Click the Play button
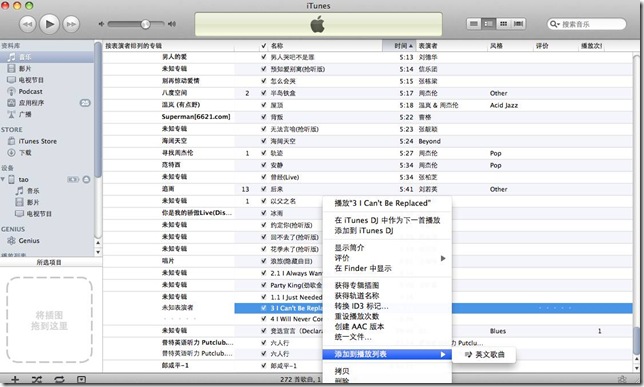The height and width of the screenshot is (387, 644). coord(49,24)
